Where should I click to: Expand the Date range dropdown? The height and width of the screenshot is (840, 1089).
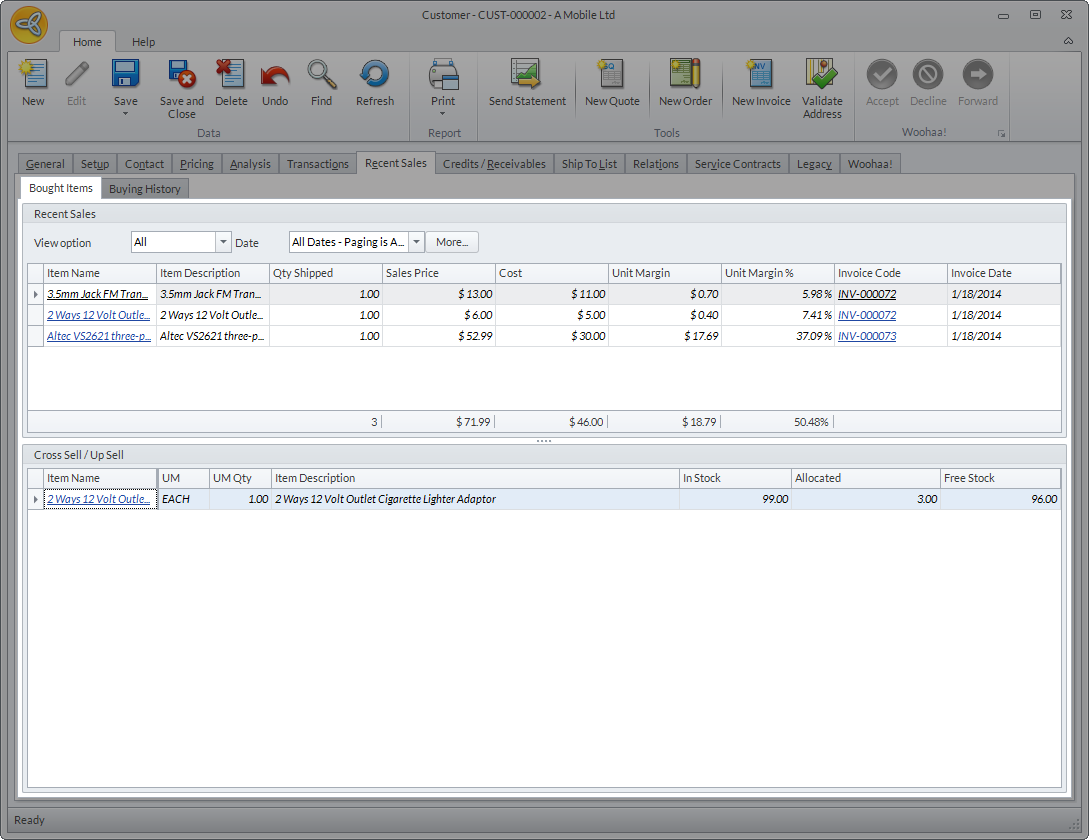click(416, 242)
